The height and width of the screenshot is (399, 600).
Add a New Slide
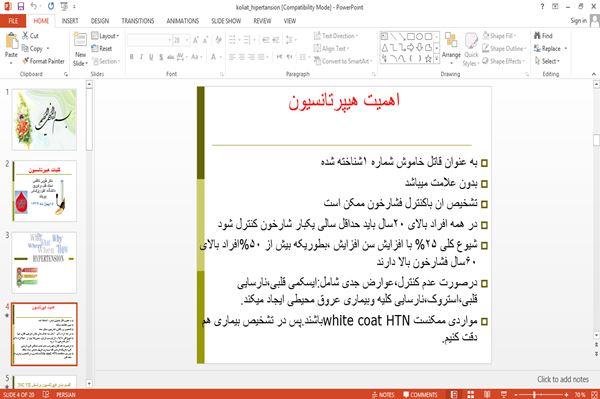tap(80, 50)
